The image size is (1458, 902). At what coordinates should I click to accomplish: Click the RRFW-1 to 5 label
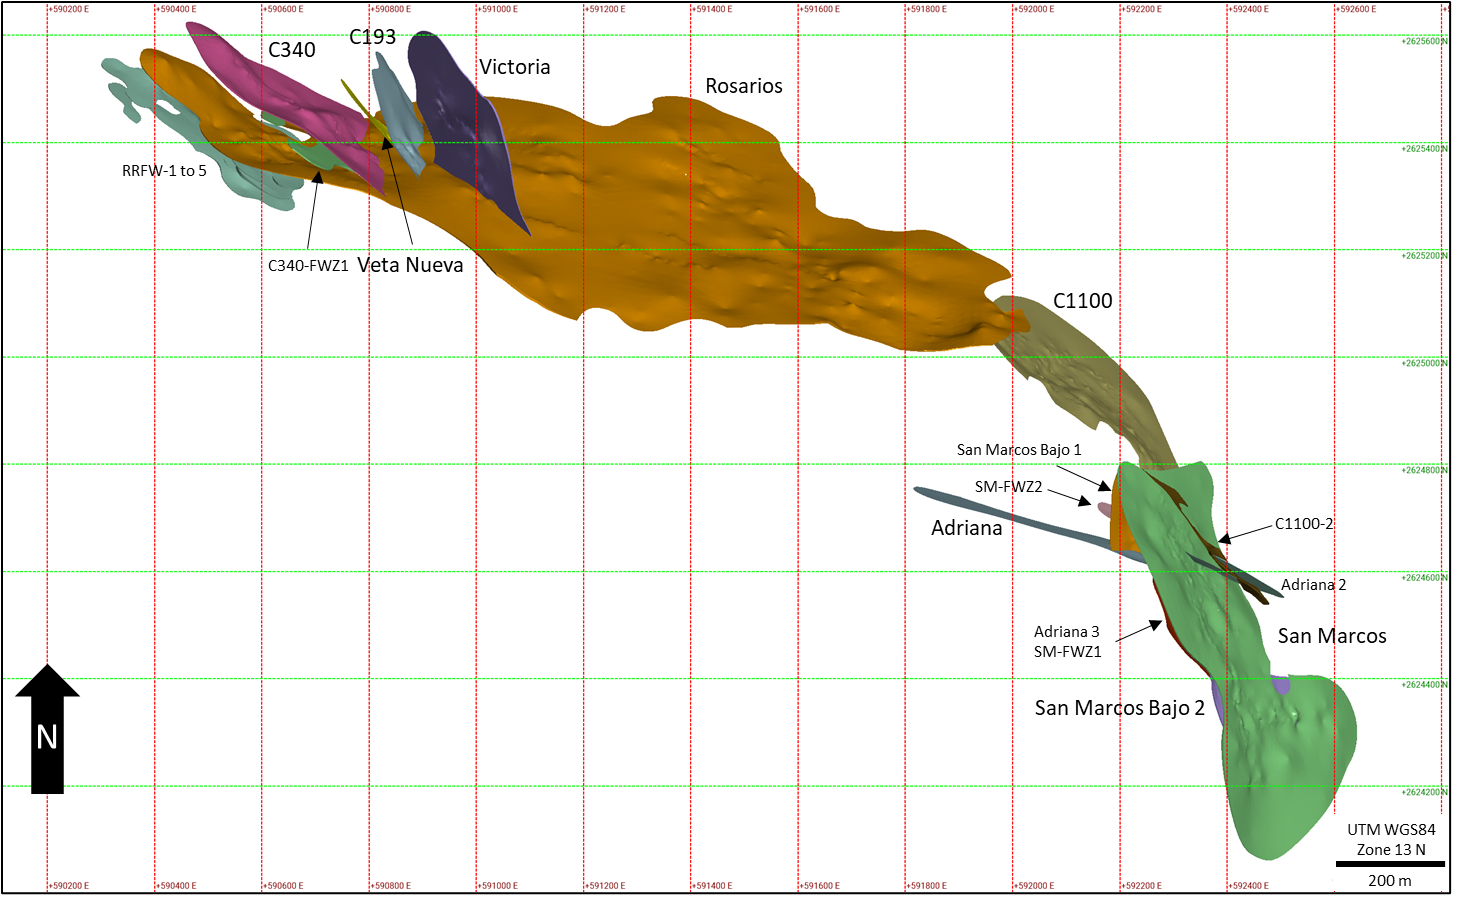coord(164,171)
